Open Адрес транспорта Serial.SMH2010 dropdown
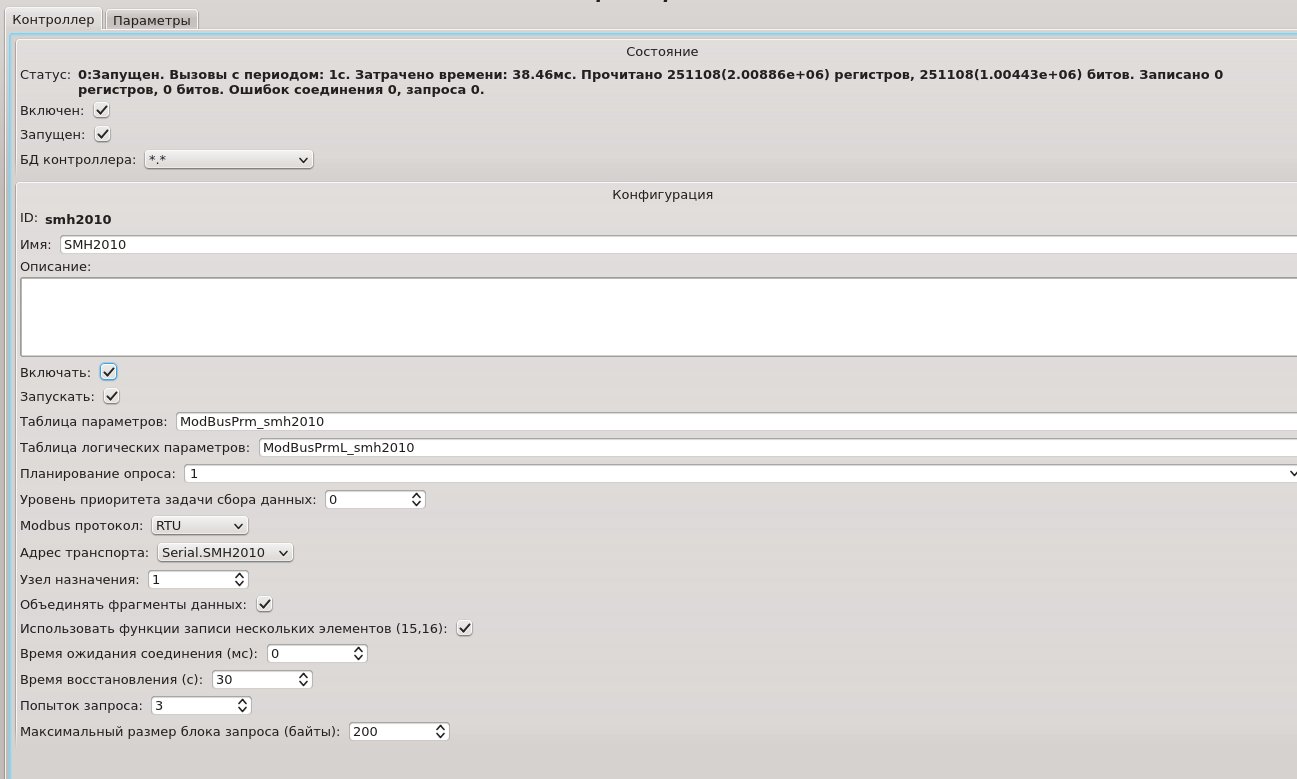The width and height of the screenshot is (1297, 779). coord(224,552)
